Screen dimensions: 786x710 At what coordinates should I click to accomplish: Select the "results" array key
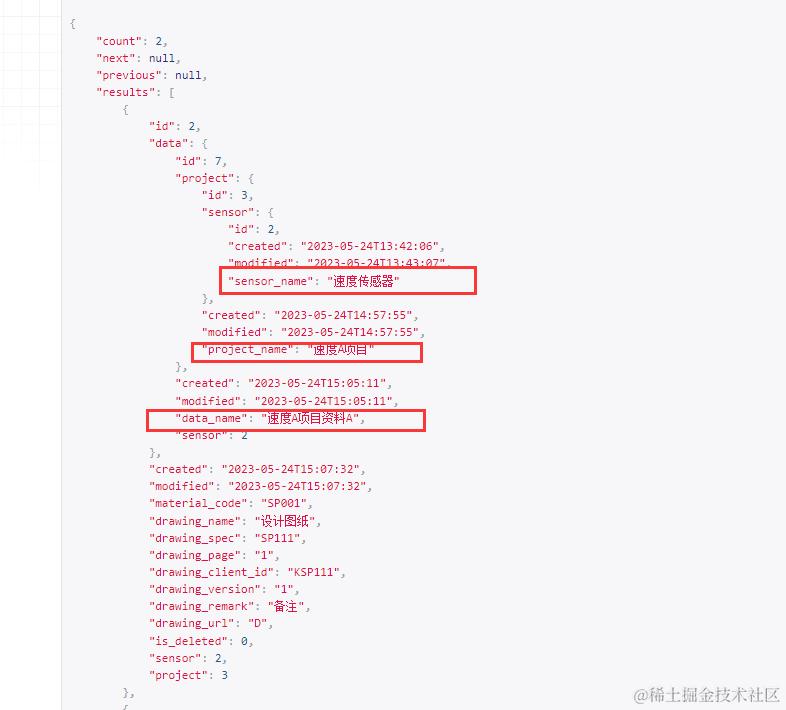pos(126,92)
